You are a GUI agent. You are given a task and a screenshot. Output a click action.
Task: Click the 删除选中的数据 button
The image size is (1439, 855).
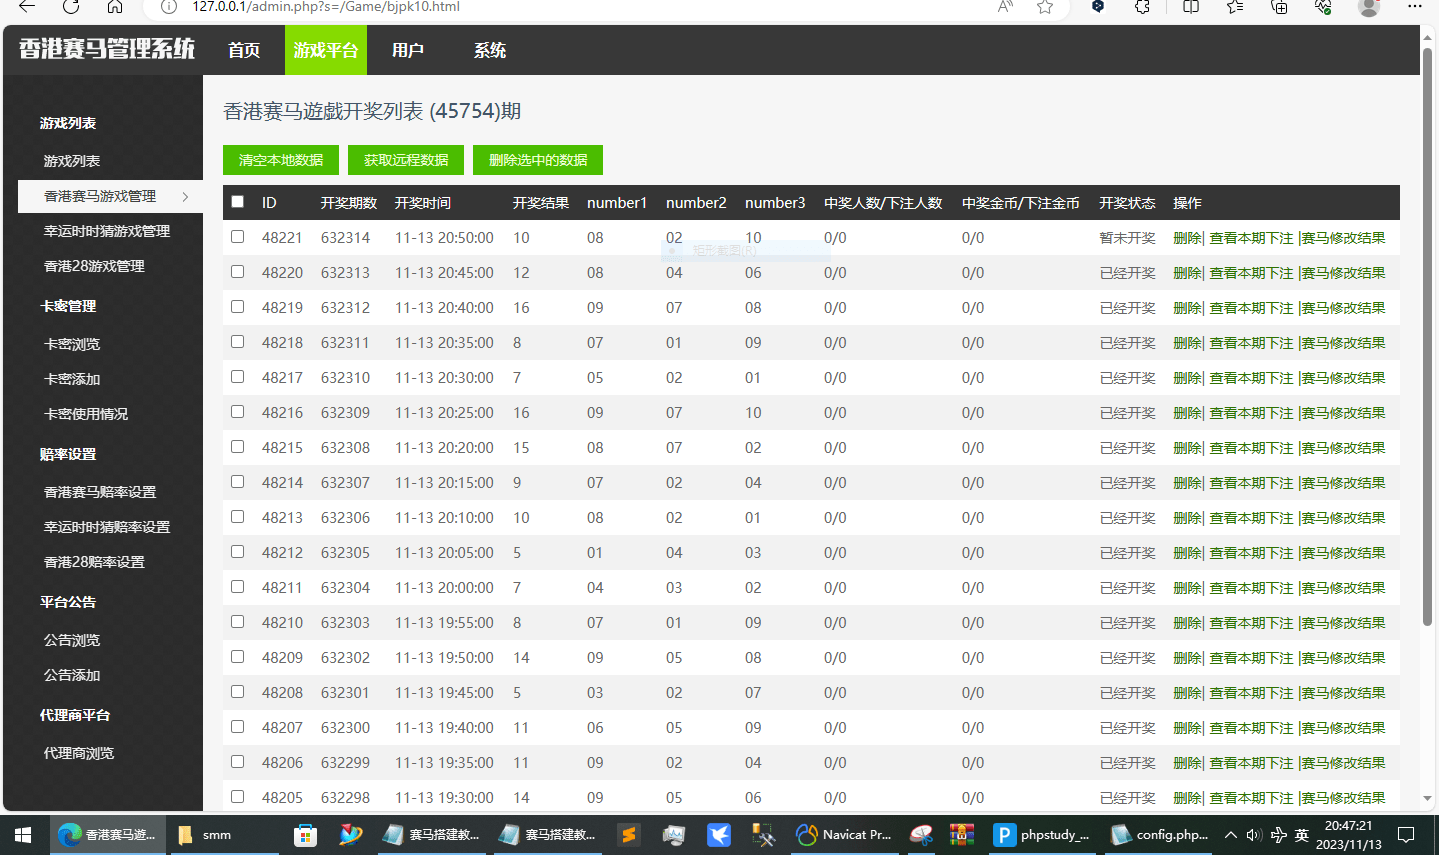pos(538,160)
